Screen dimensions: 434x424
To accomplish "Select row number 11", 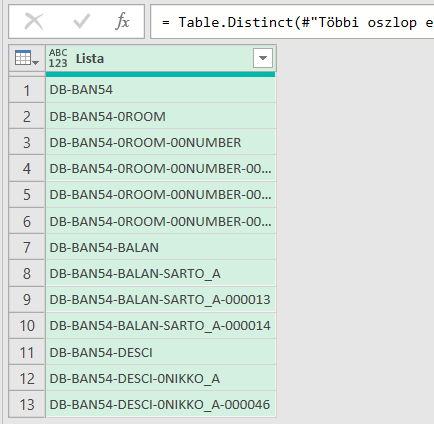I will (27, 352).
